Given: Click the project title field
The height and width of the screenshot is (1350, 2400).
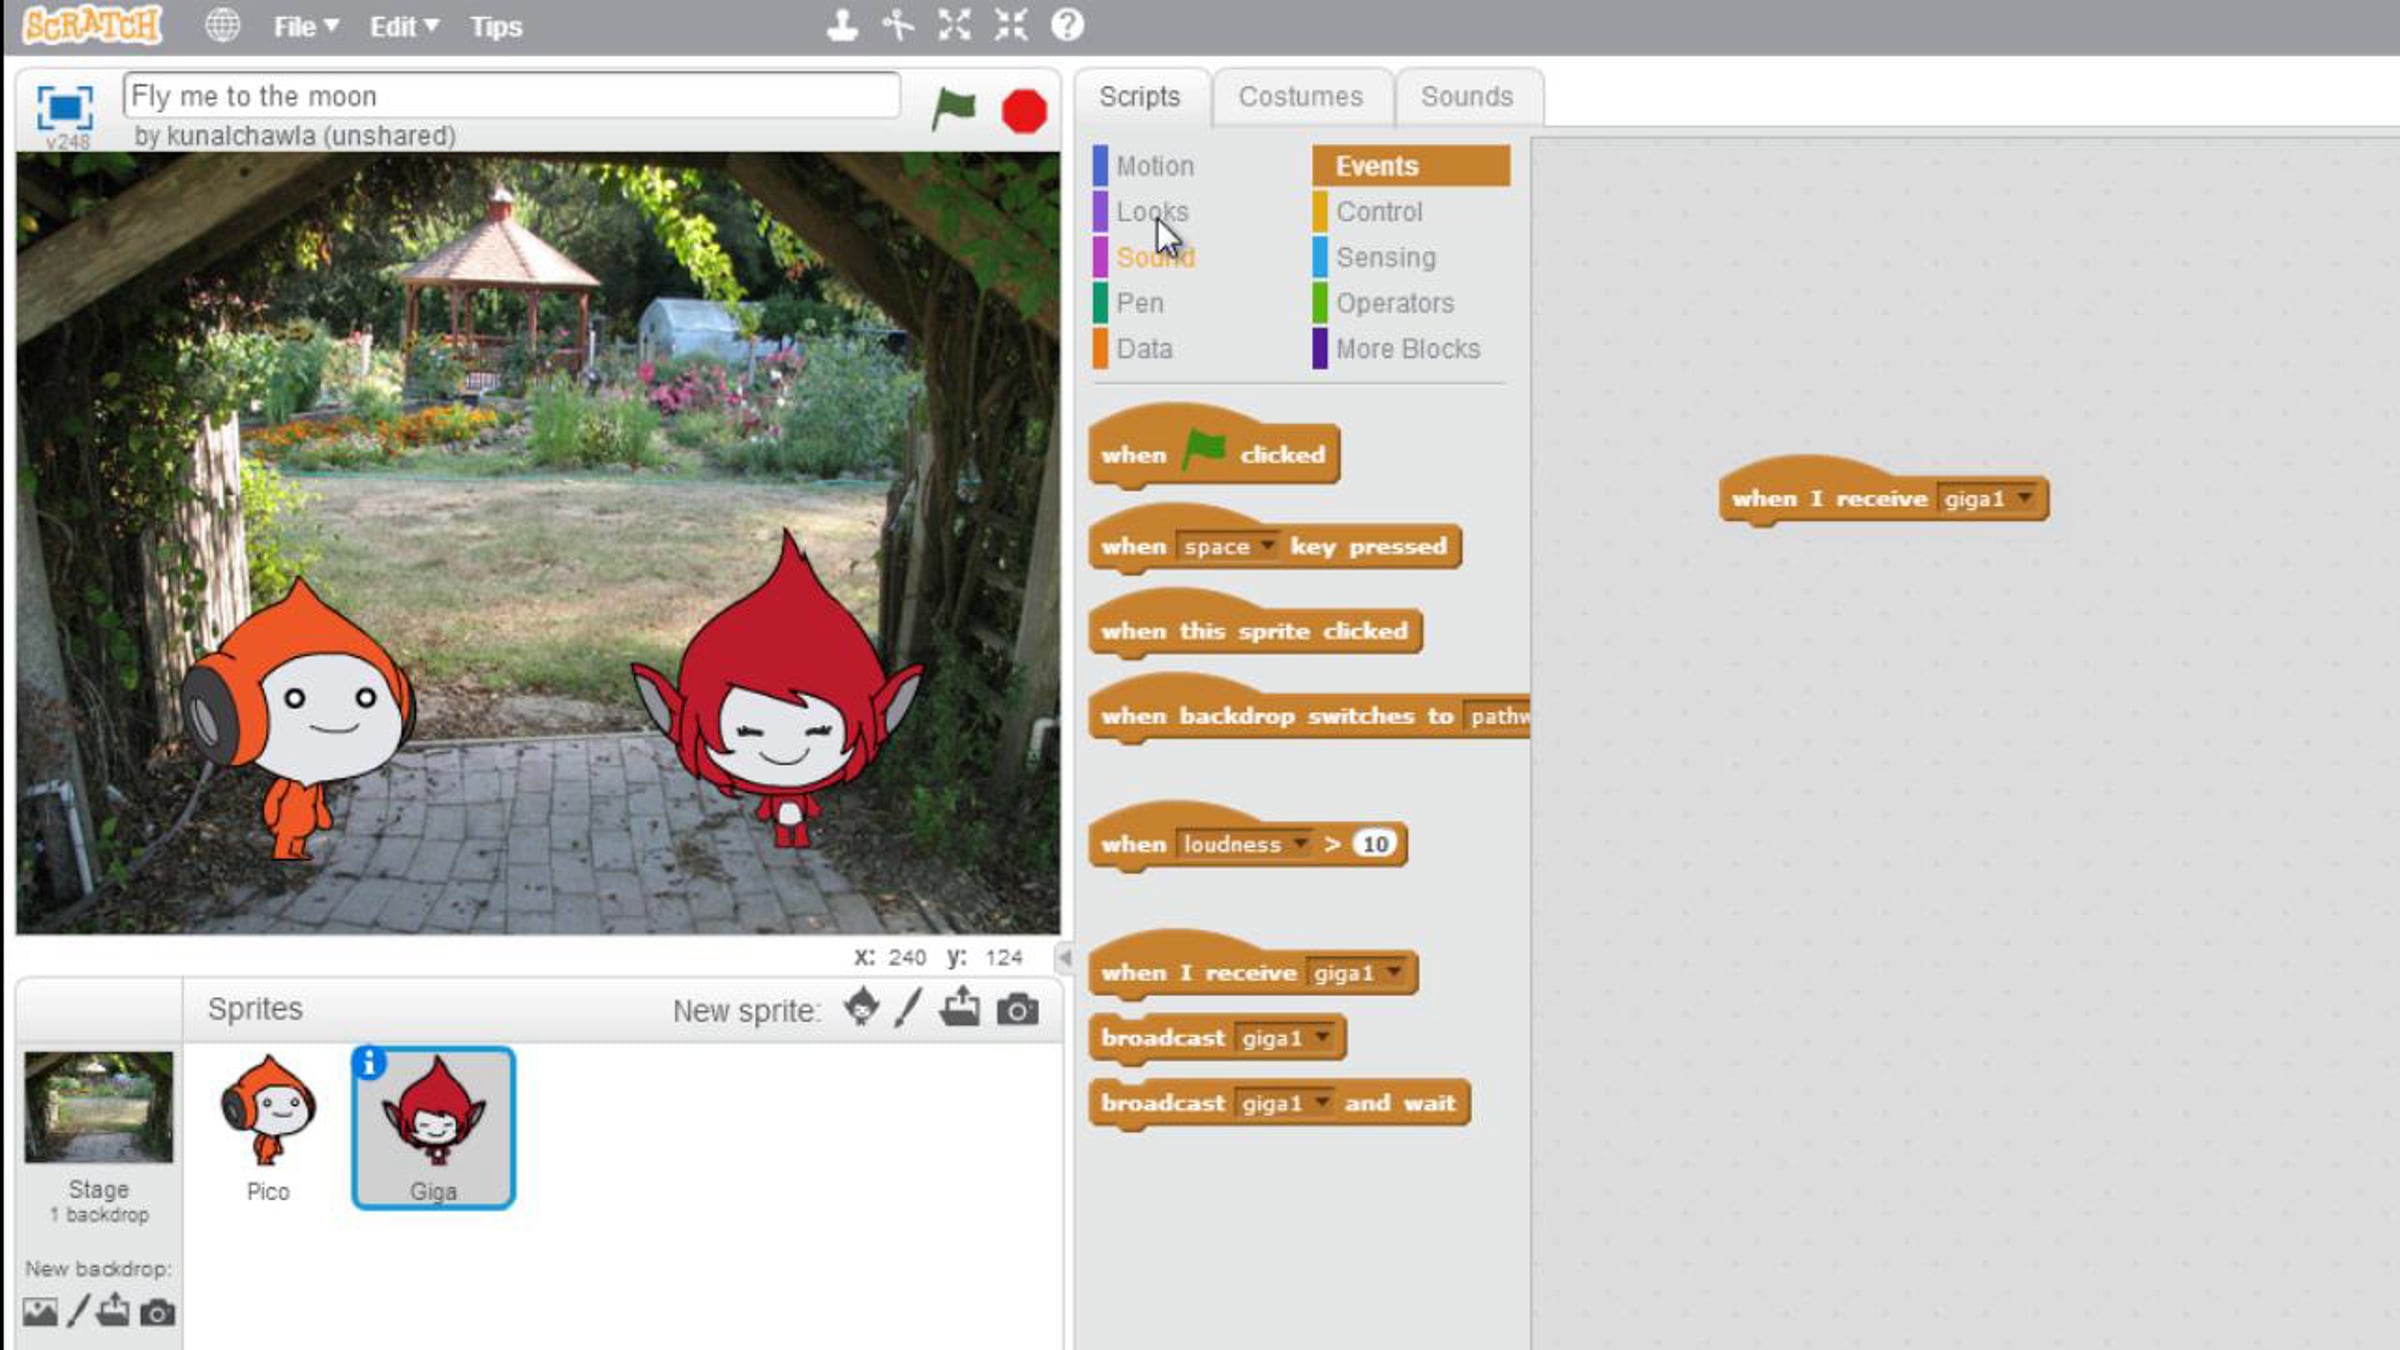Looking at the screenshot, I should [x=511, y=95].
